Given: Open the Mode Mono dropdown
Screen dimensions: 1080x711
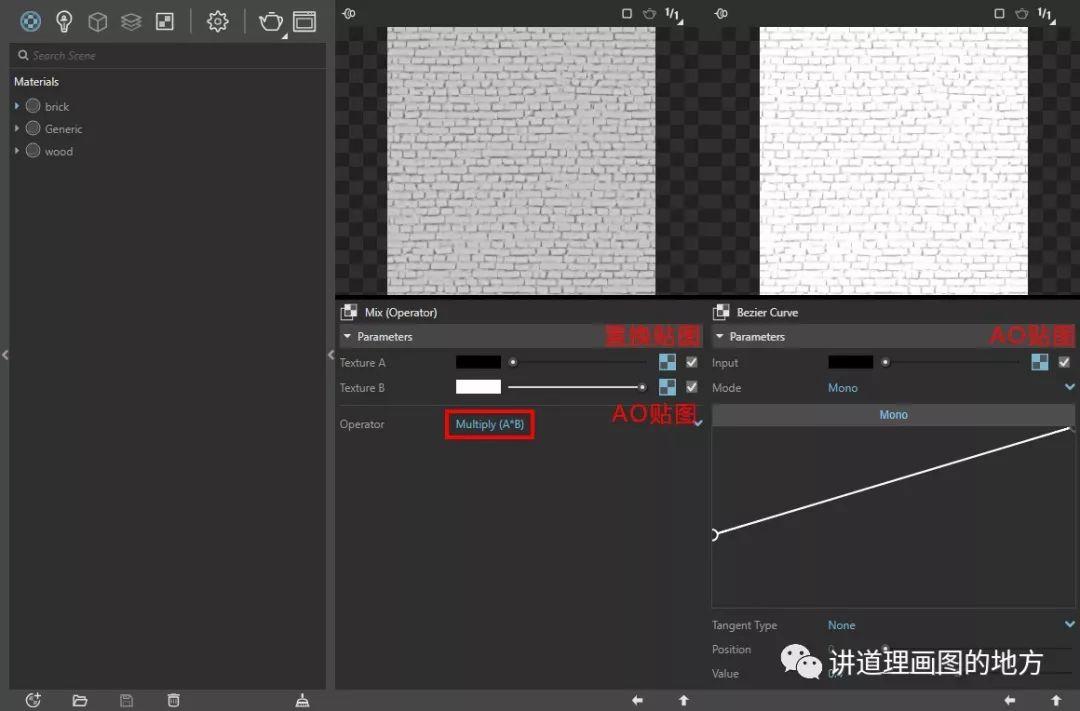Looking at the screenshot, I should pos(951,388).
